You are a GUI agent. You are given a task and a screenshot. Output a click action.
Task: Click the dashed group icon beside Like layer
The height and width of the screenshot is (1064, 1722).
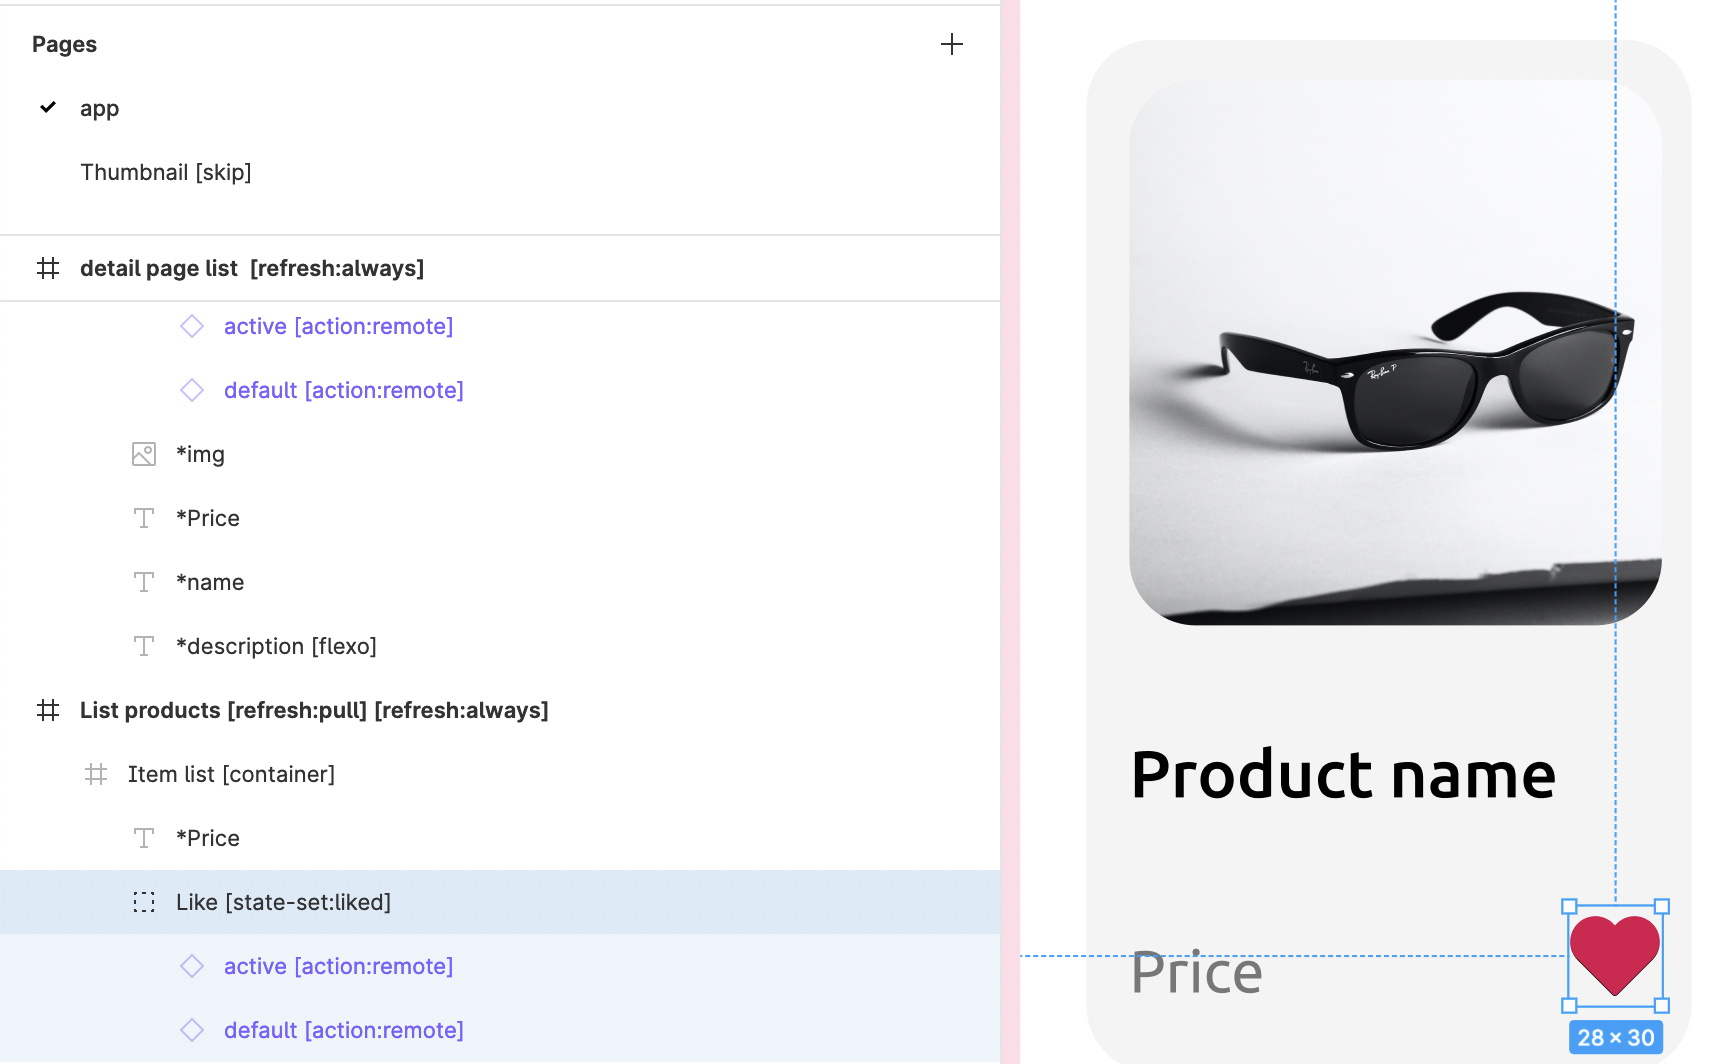point(144,902)
